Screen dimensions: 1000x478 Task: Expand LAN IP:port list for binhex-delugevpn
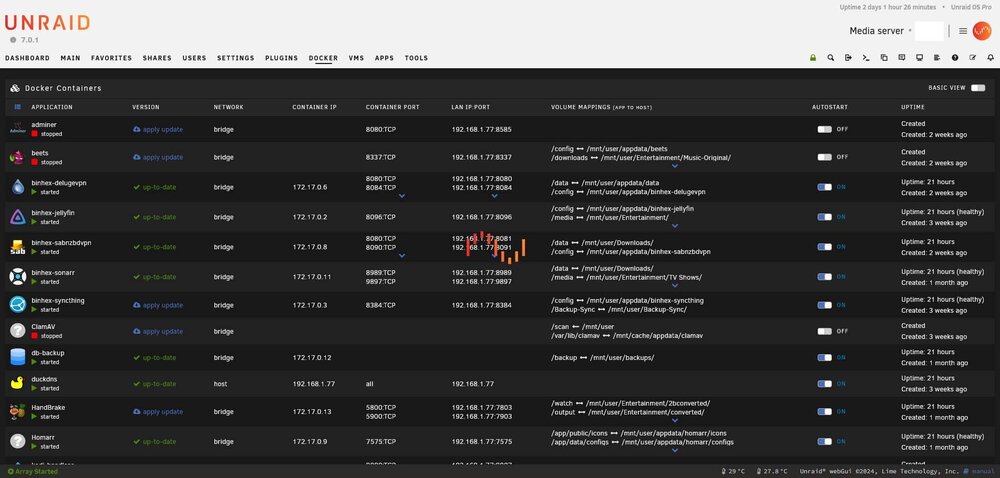(x=494, y=196)
